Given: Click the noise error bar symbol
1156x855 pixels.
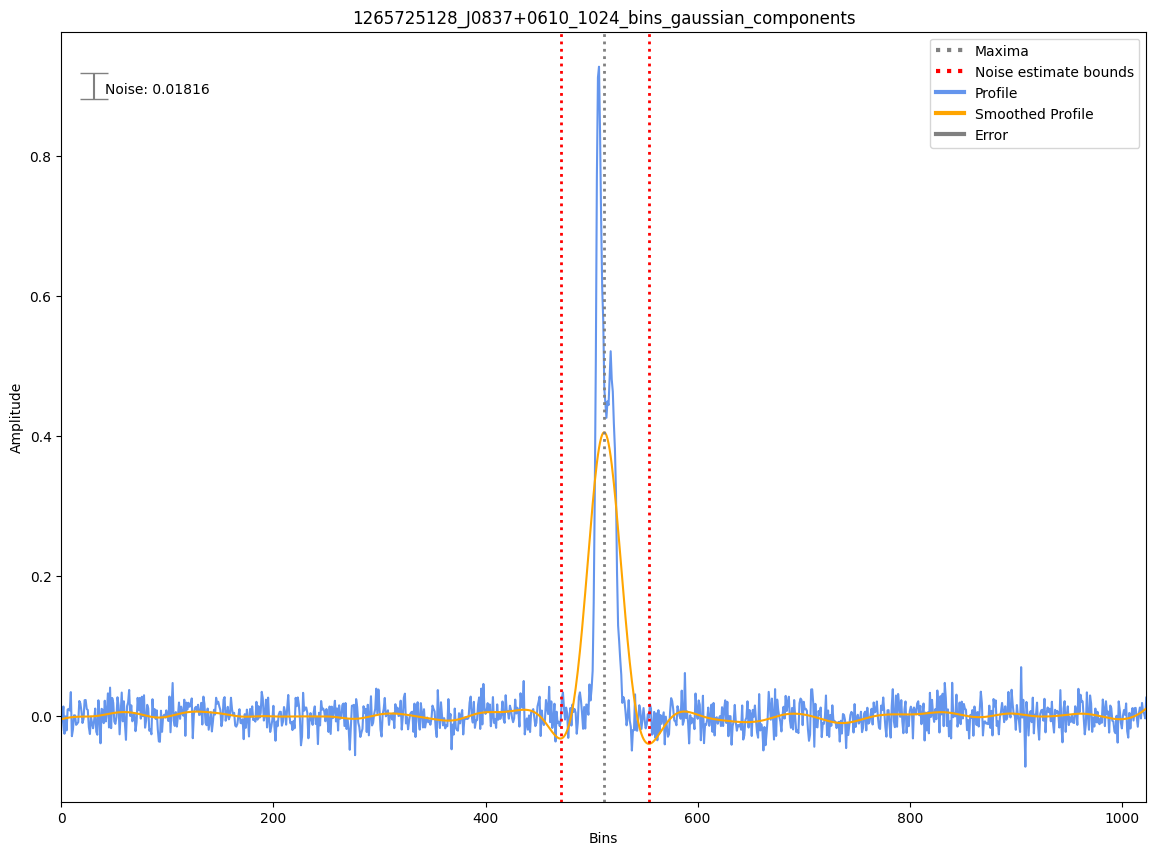Looking at the screenshot, I should tap(94, 86).
